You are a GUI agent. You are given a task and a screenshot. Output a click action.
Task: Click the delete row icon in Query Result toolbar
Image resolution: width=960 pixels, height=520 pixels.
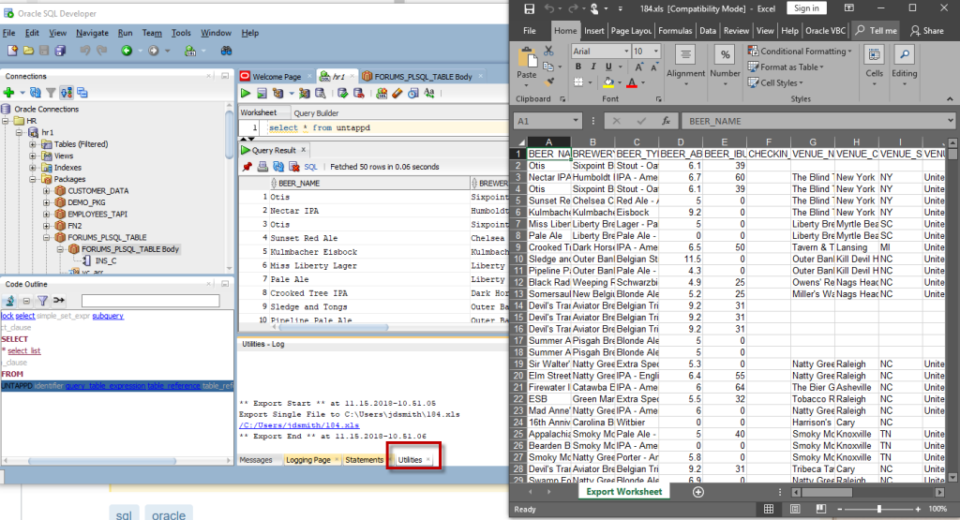coord(294,167)
